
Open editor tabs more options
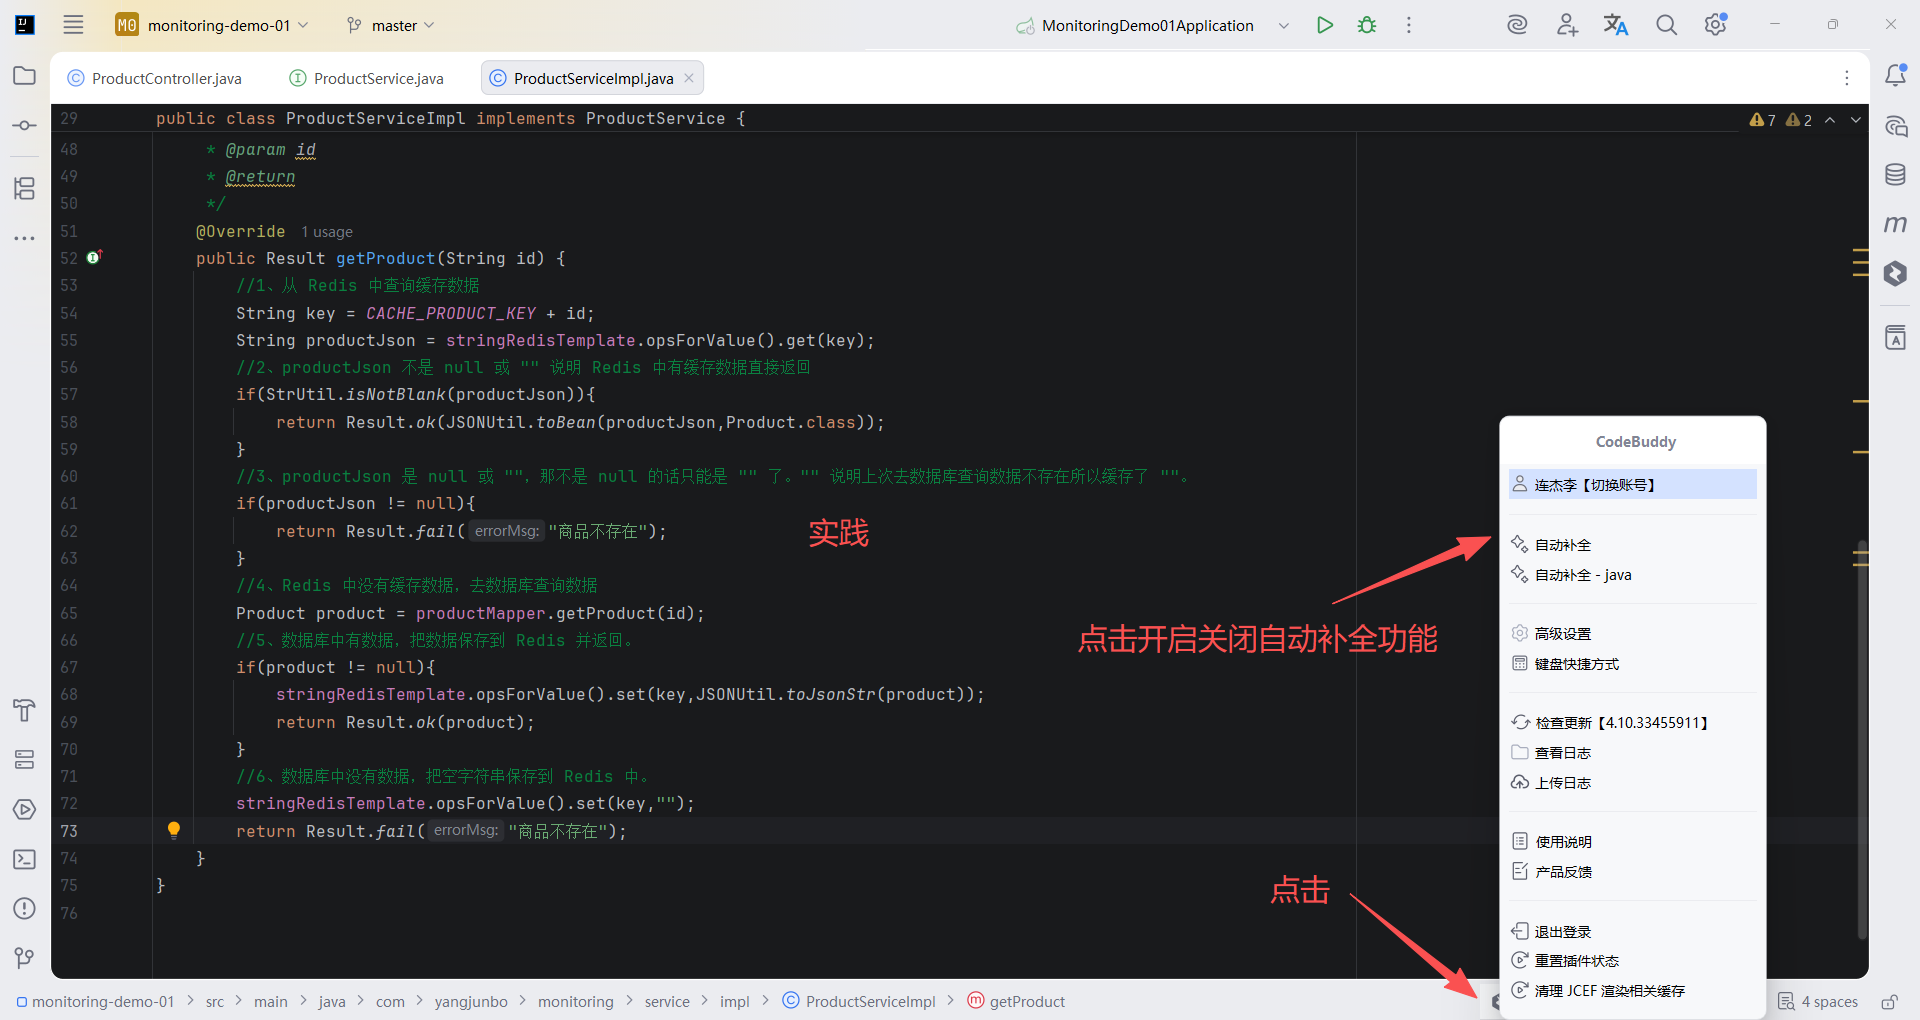click(x=1847, y=78)
